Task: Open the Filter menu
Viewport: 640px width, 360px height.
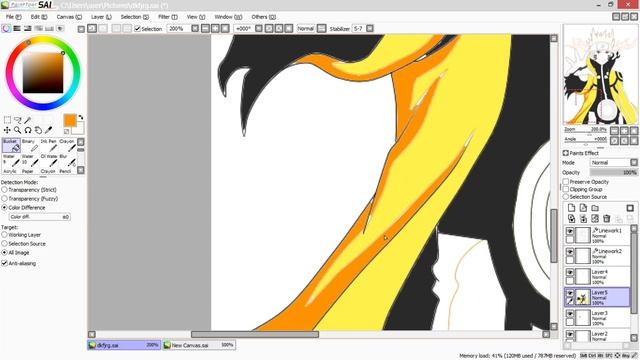Action: coord(168,17)
